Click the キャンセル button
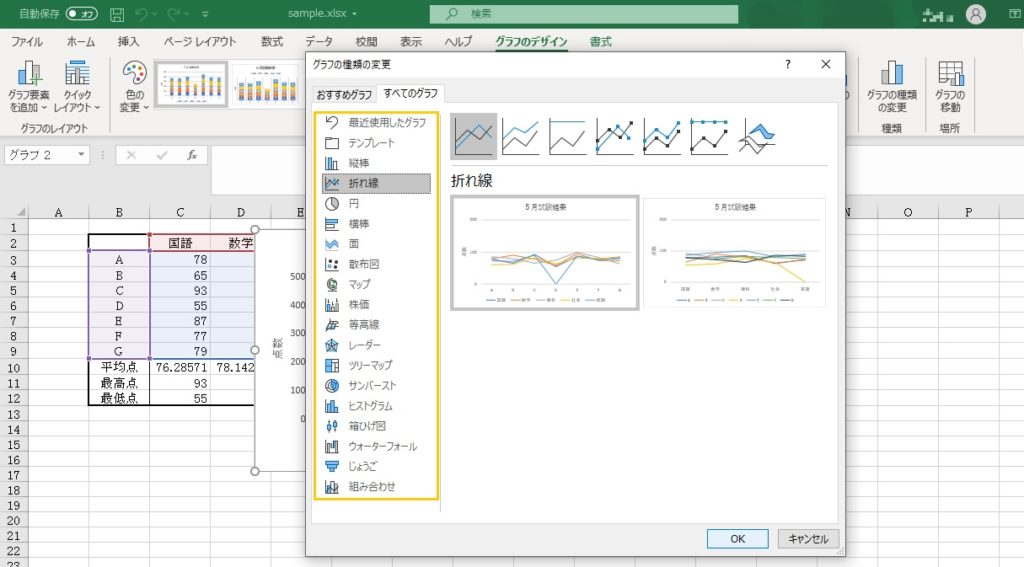 (809, 538)
